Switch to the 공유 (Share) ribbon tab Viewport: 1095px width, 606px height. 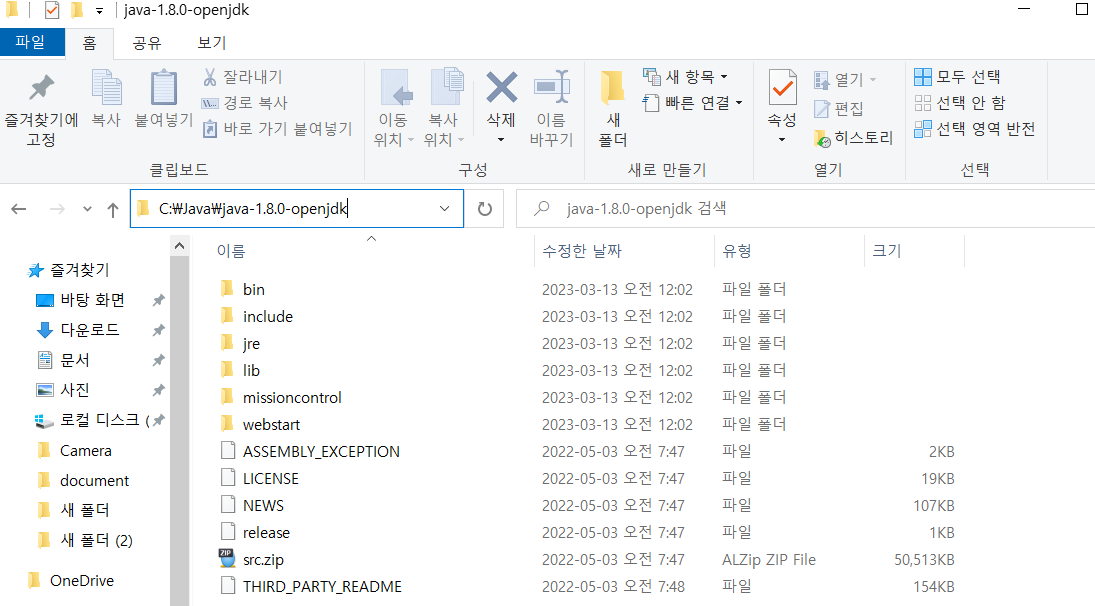(x=147, y=43)
